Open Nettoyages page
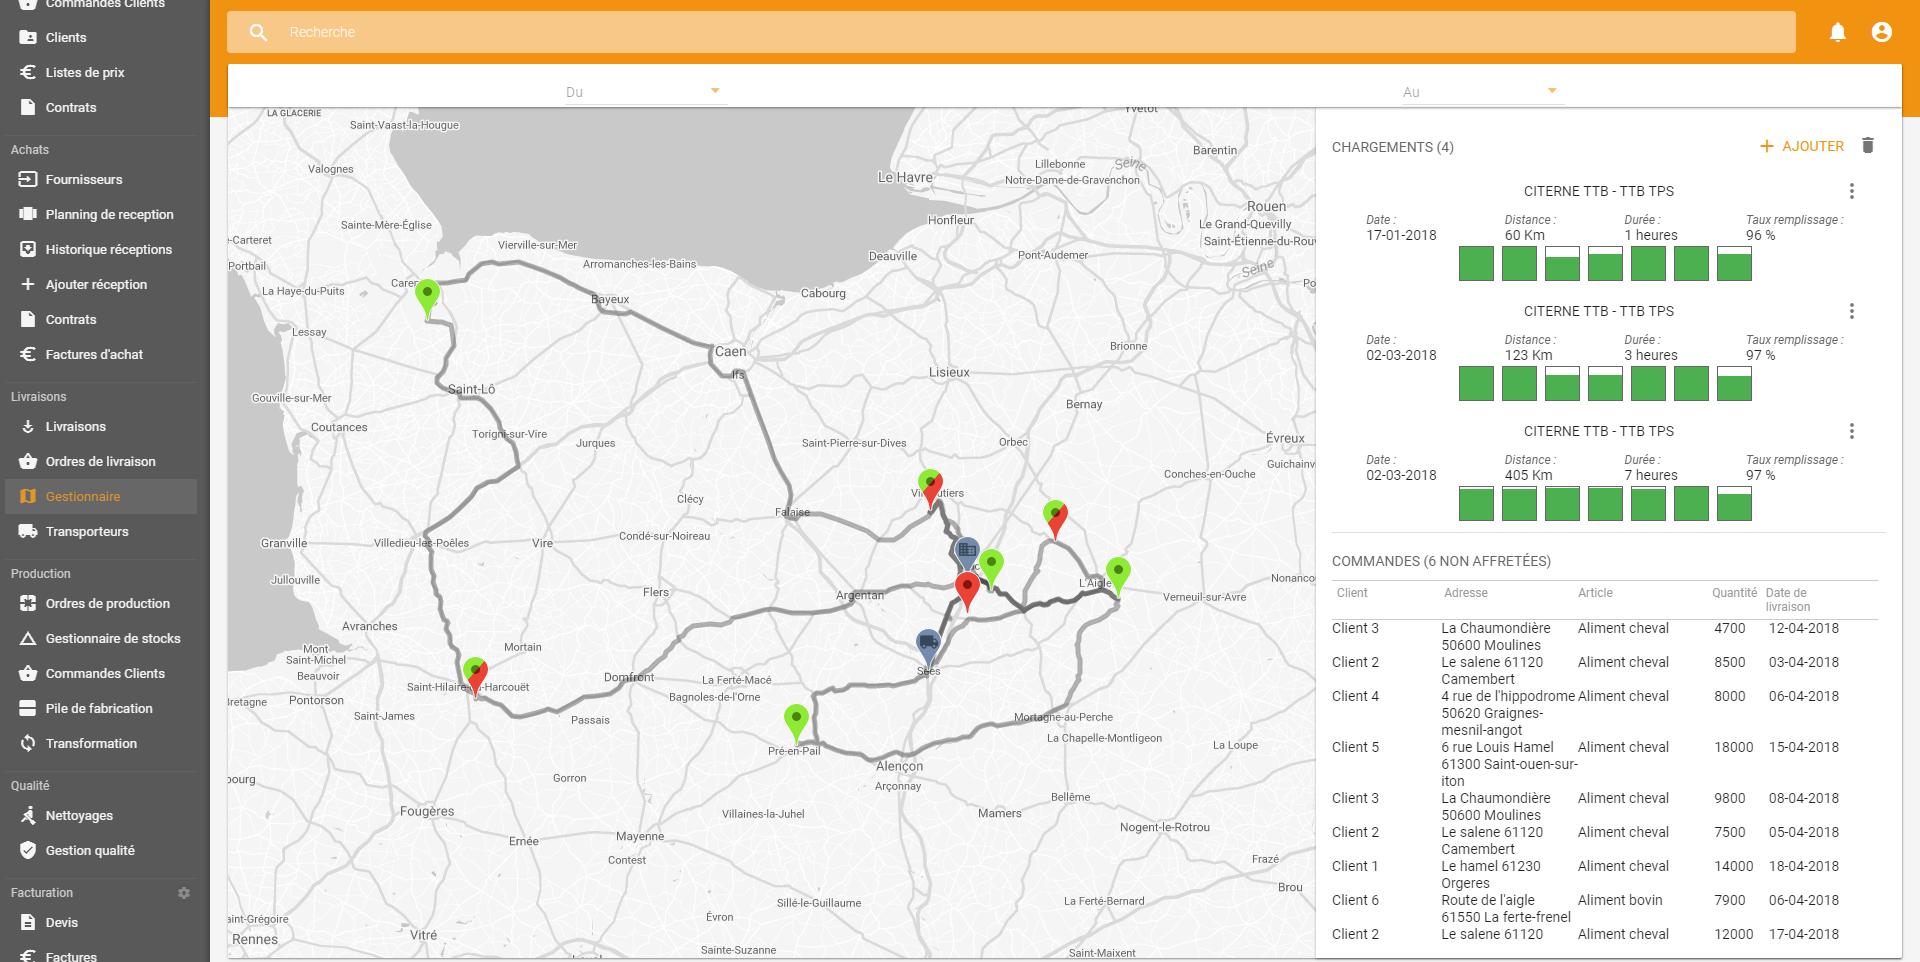The width and height of the screenshot is (1920, 962). 79,816
